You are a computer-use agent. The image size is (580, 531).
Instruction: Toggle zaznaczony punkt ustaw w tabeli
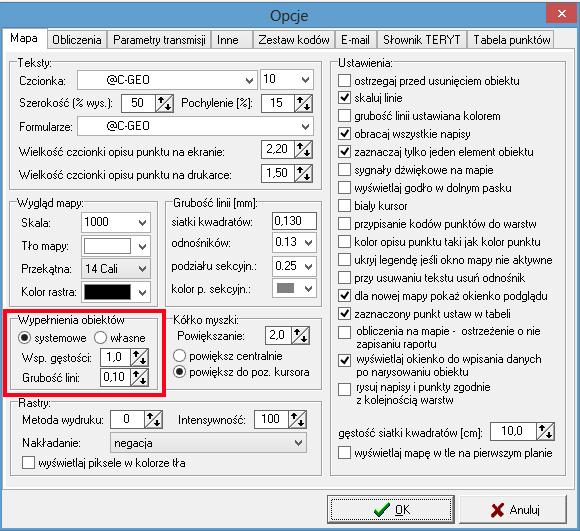tap(344, 314)
